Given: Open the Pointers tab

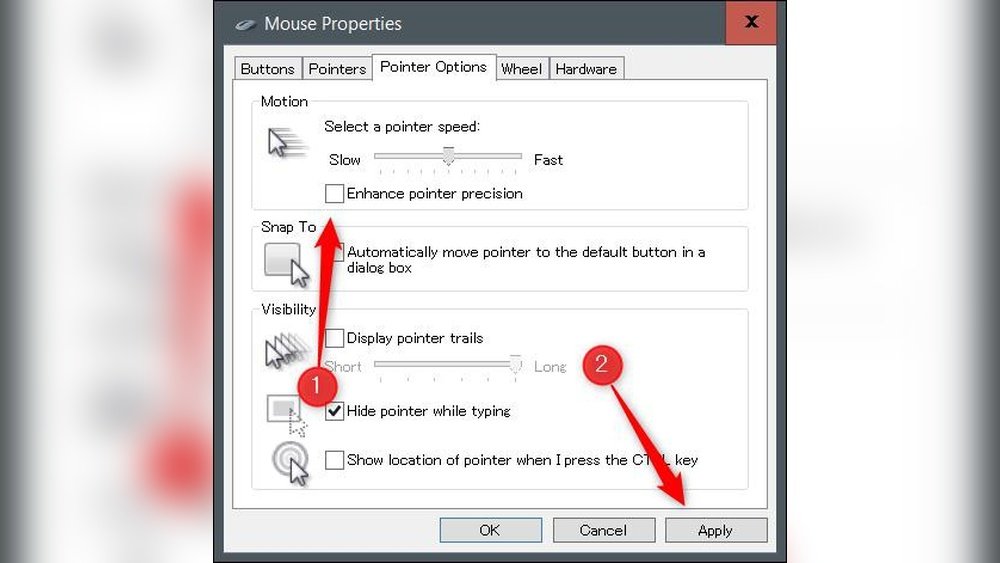Looking at the screenshot, I should (337, 69).
